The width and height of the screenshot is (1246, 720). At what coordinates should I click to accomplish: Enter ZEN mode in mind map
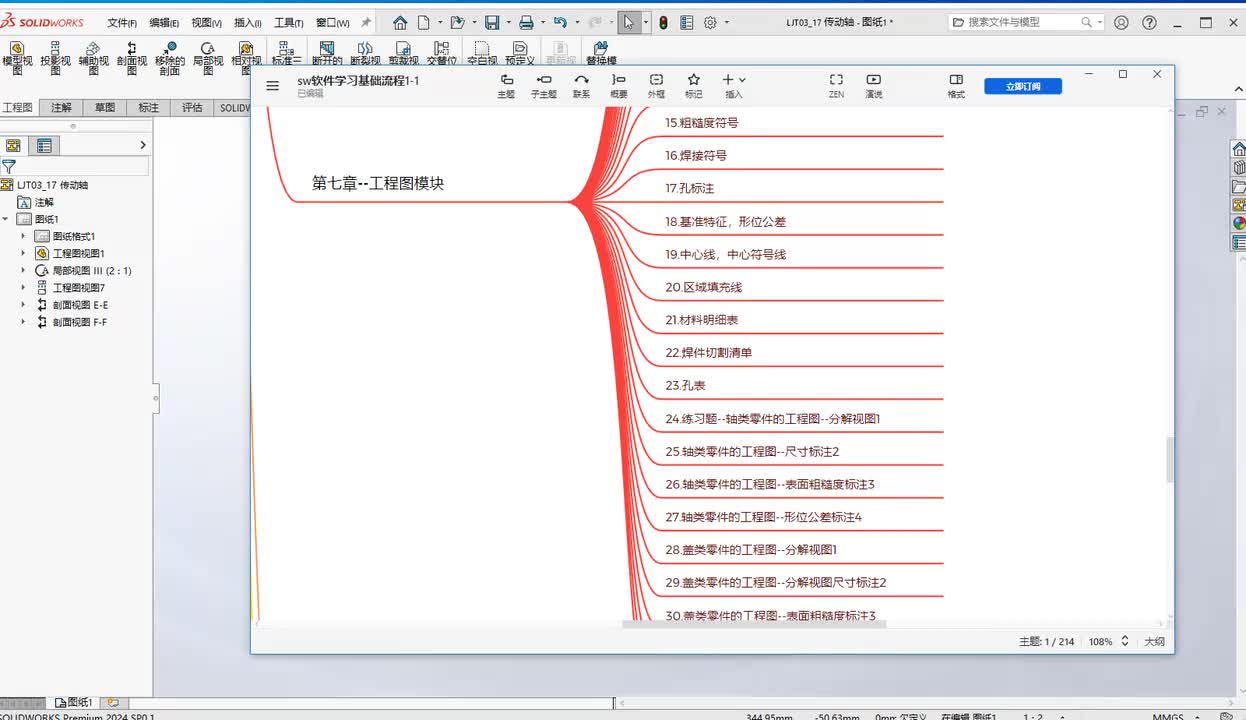click(x=836, y=86)
